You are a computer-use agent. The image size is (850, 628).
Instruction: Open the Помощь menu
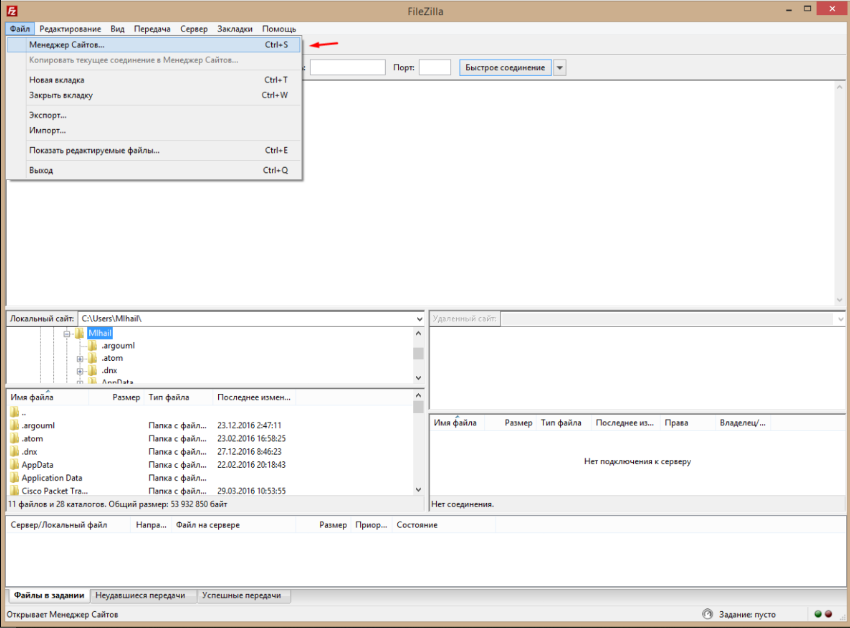coord(279,29)
